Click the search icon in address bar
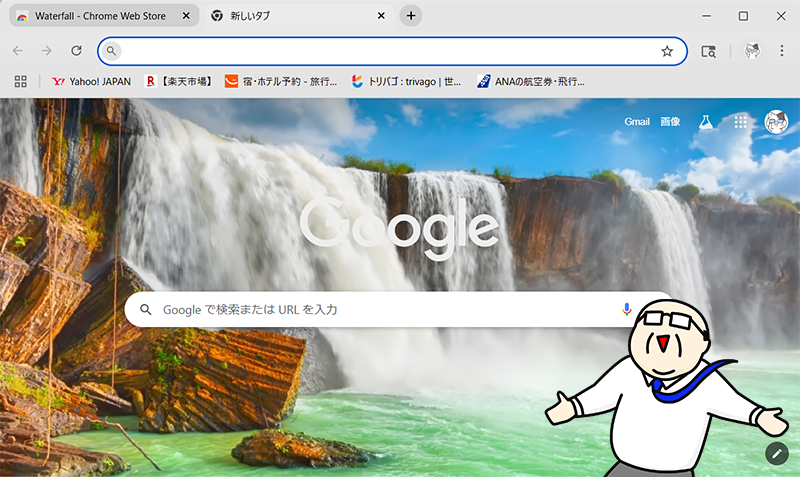The image size is (800, 477). click(x=111, y=51)
